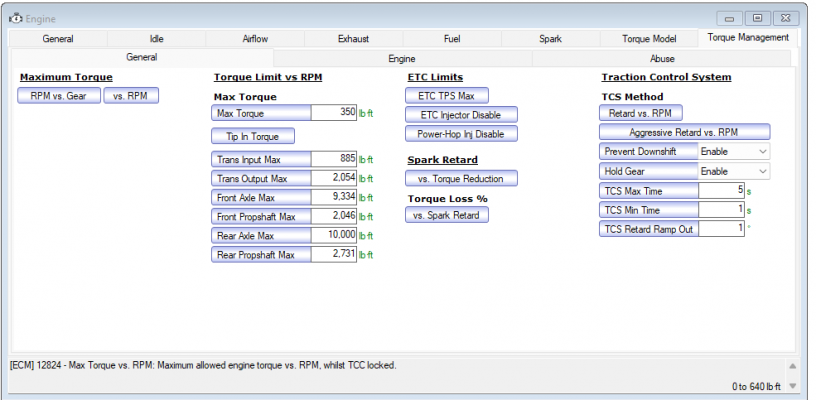Minimize the Engine window
The image size is (816, 400).
click(730, 19)
